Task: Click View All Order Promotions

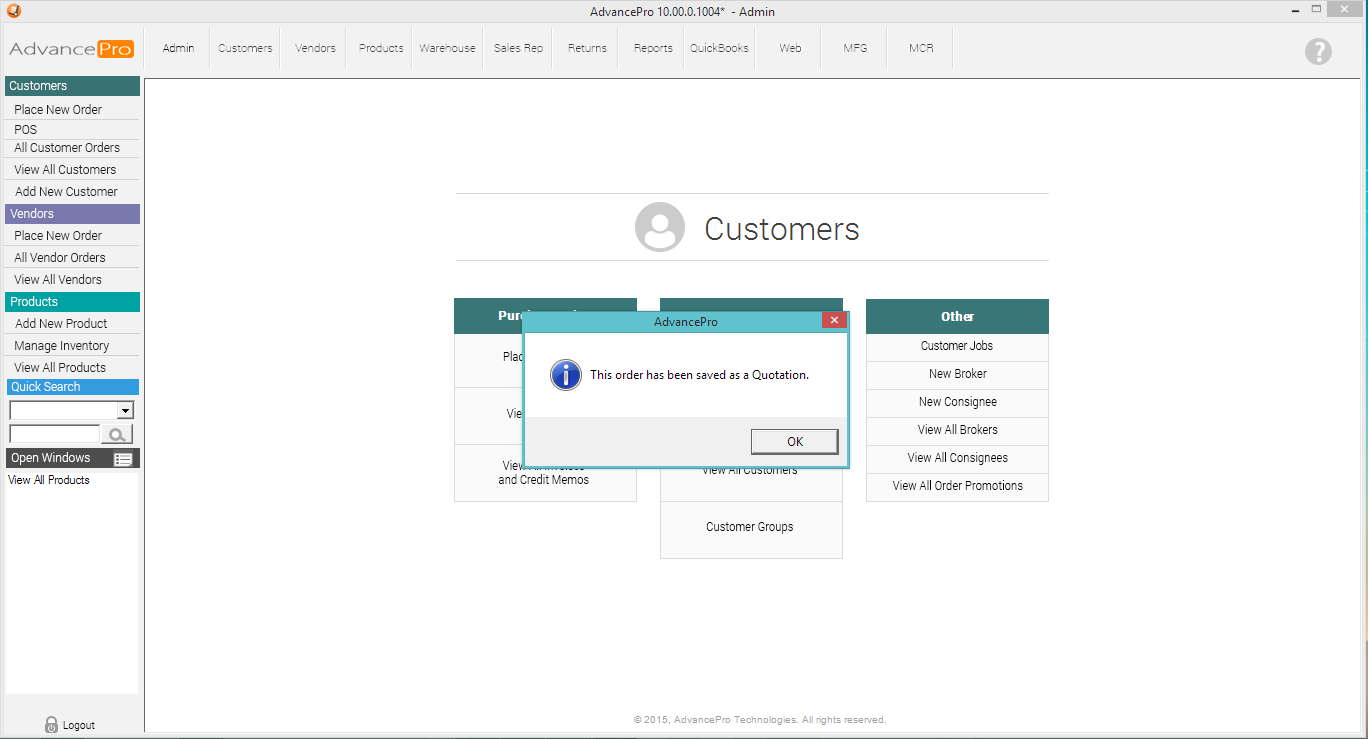Action: (x=957, y=486)
